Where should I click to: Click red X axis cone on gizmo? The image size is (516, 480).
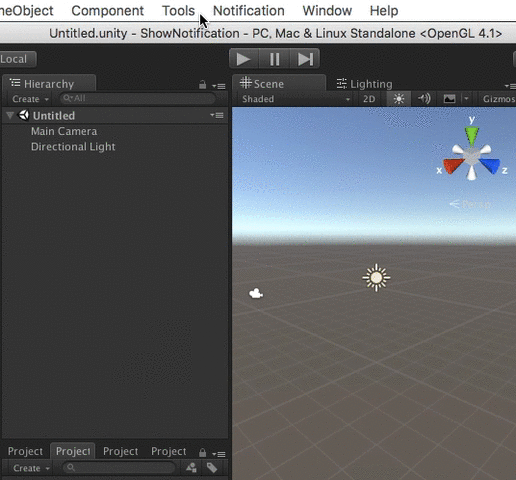point(453,166)
